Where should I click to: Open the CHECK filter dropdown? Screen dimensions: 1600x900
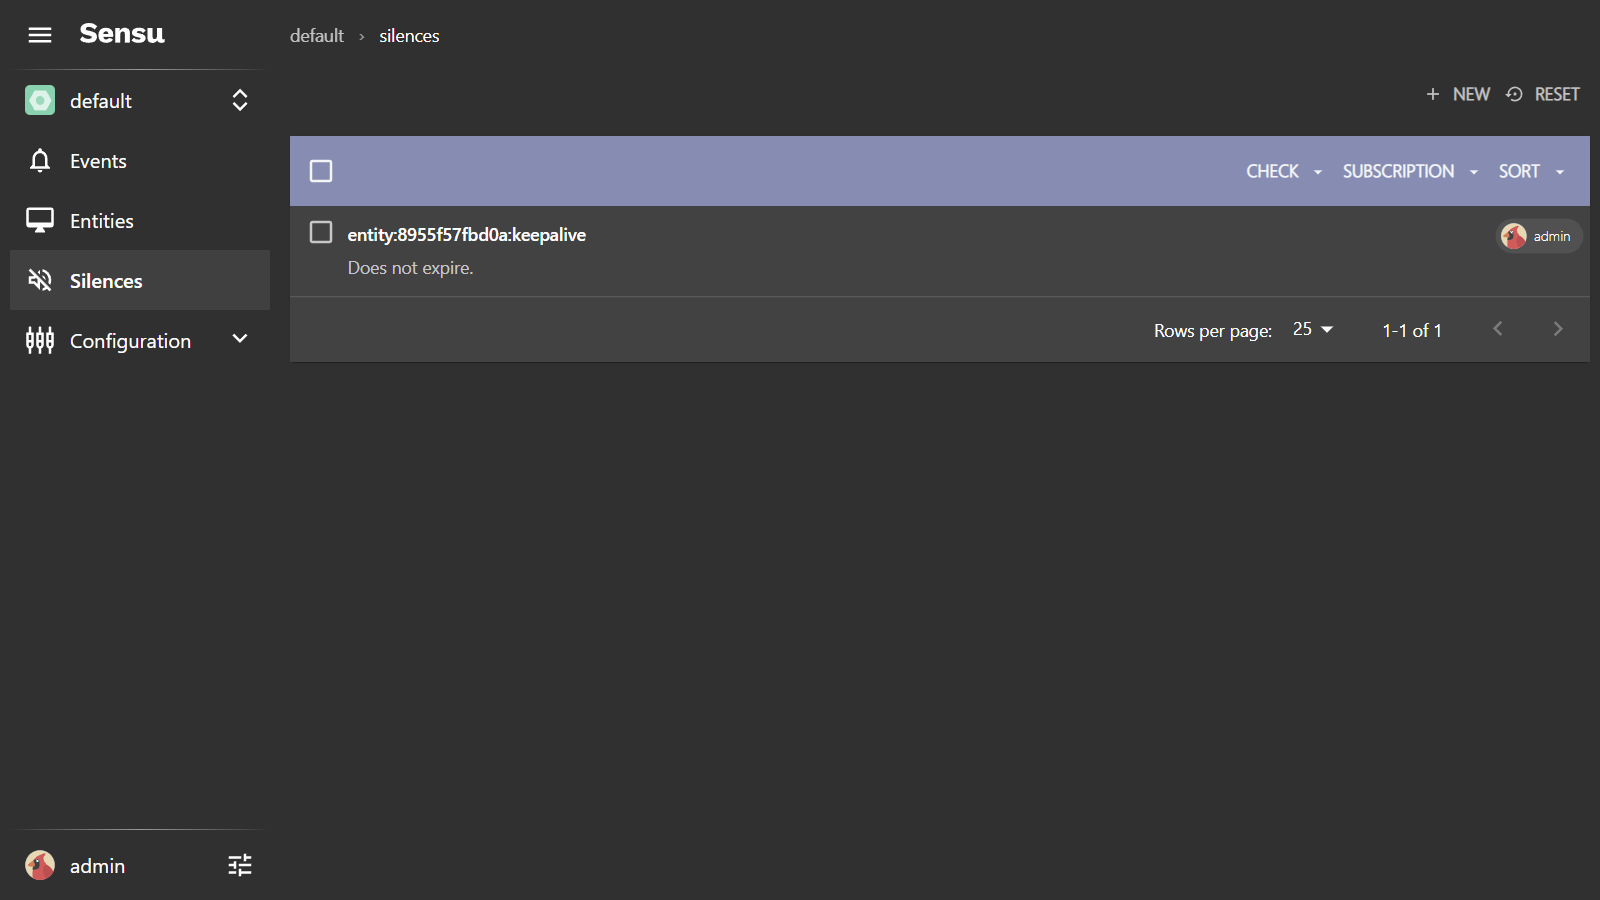tap(1283, 171)
